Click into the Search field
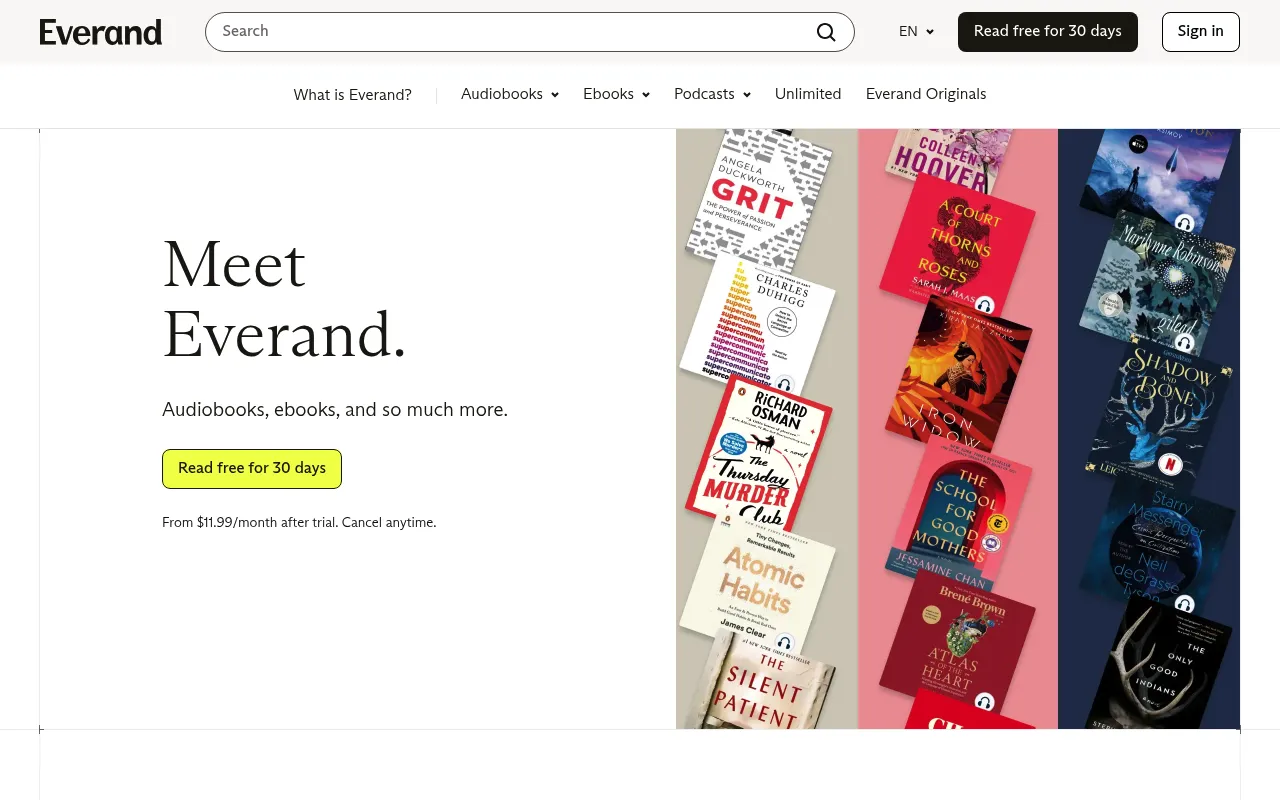 click(529, 32)
